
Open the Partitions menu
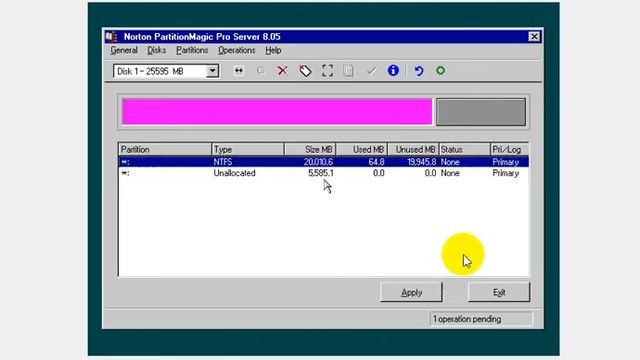point(192,50)
